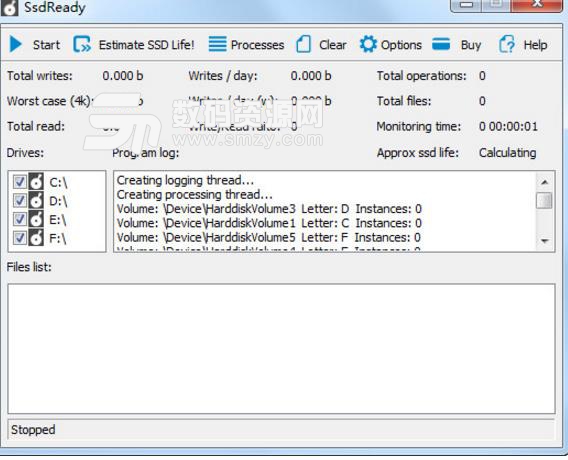The image size is (568, 460).
Task: Click the drive icon next to C:\
Action: pos(36,181)
